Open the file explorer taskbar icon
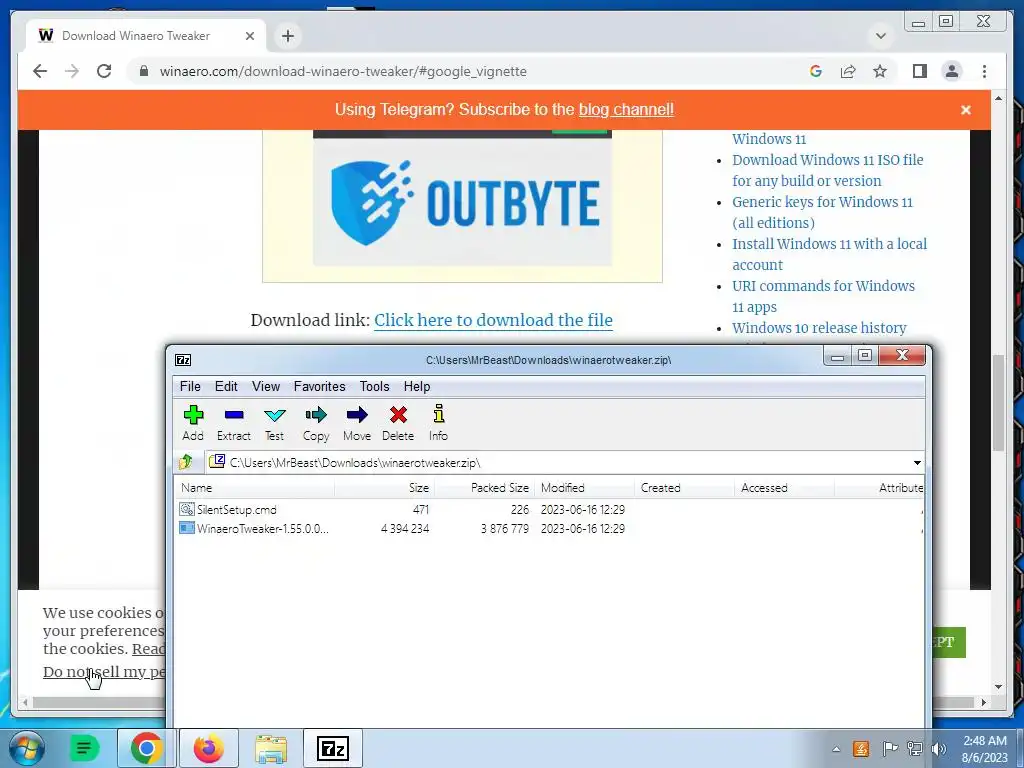Screen dimensions: 1024x768 coord(270,749)
